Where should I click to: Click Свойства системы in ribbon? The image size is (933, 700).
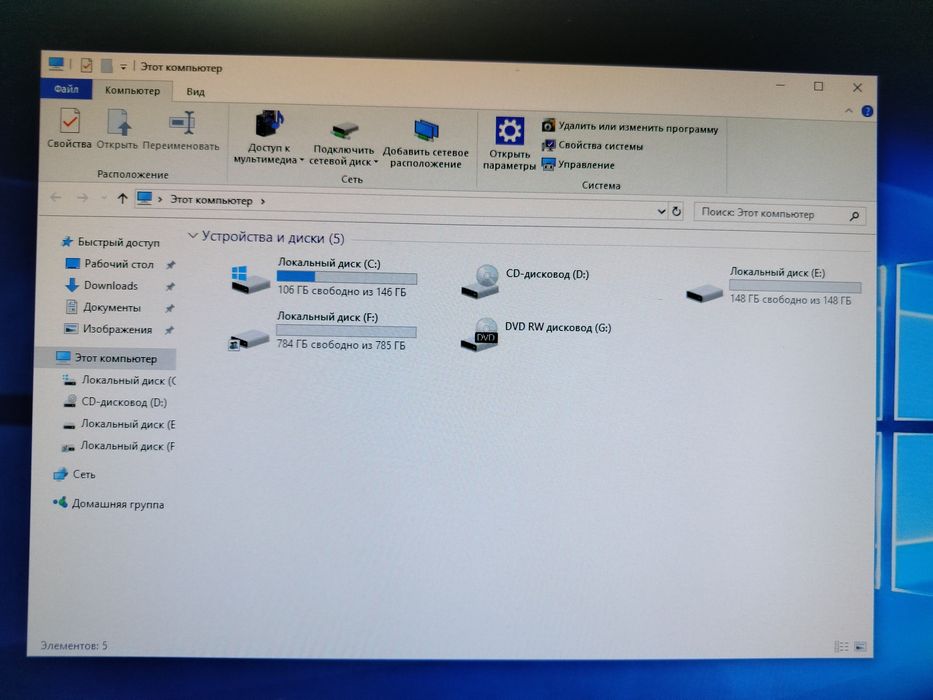593,146
